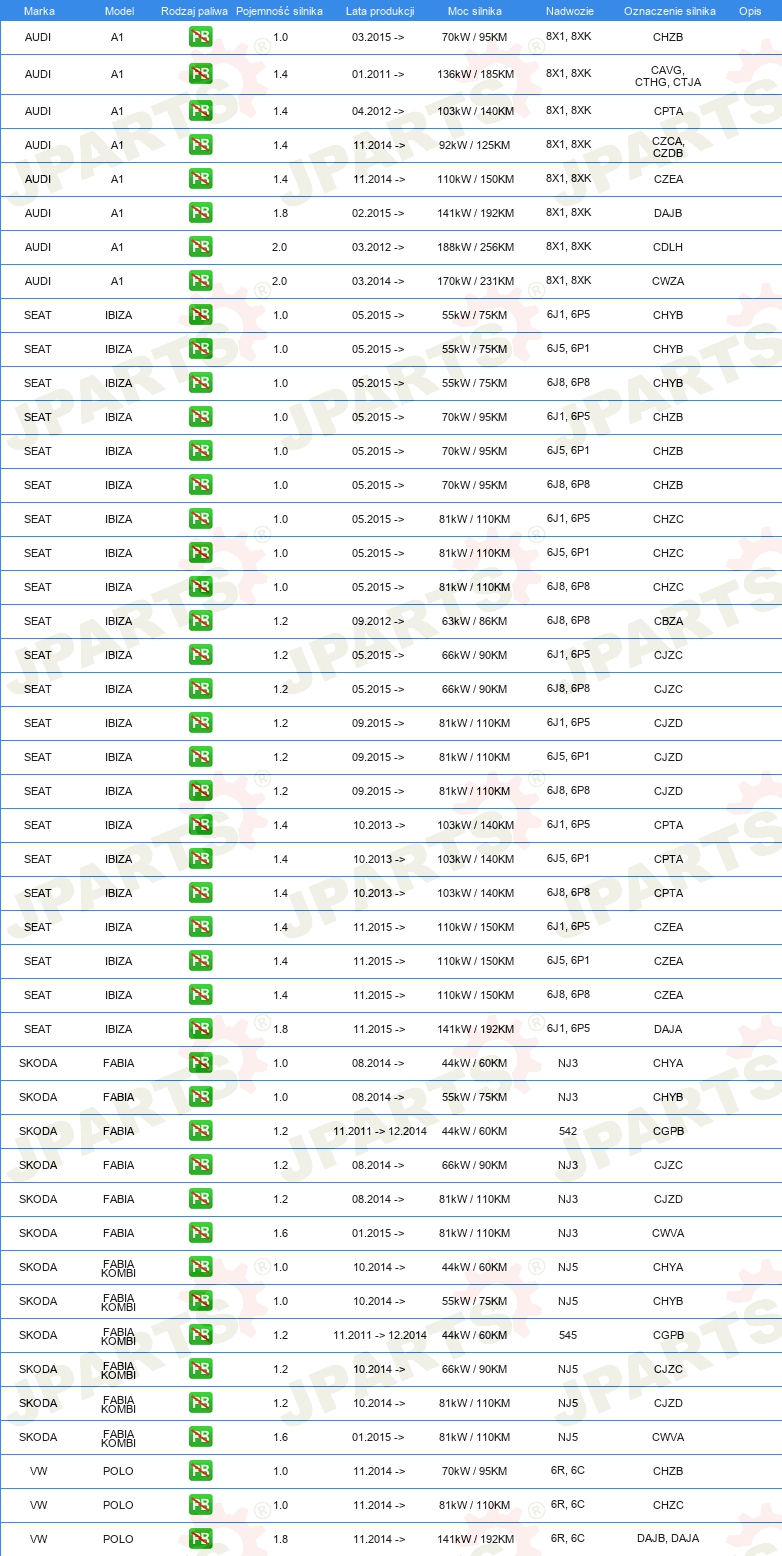The image size is (782, 1556).
Task: Click fuel icon in VW Polo CHZC row
Action: point(200,1505)
